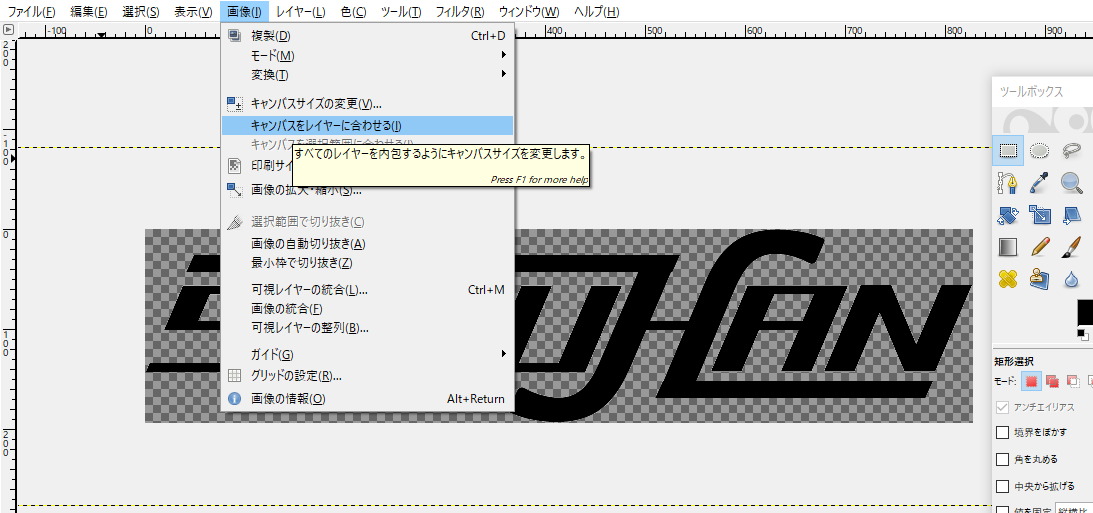Image resolution: width=1093 pixels, height=513 pixels.
Task: Select the Paths tool
Action: coord(1008,183)
